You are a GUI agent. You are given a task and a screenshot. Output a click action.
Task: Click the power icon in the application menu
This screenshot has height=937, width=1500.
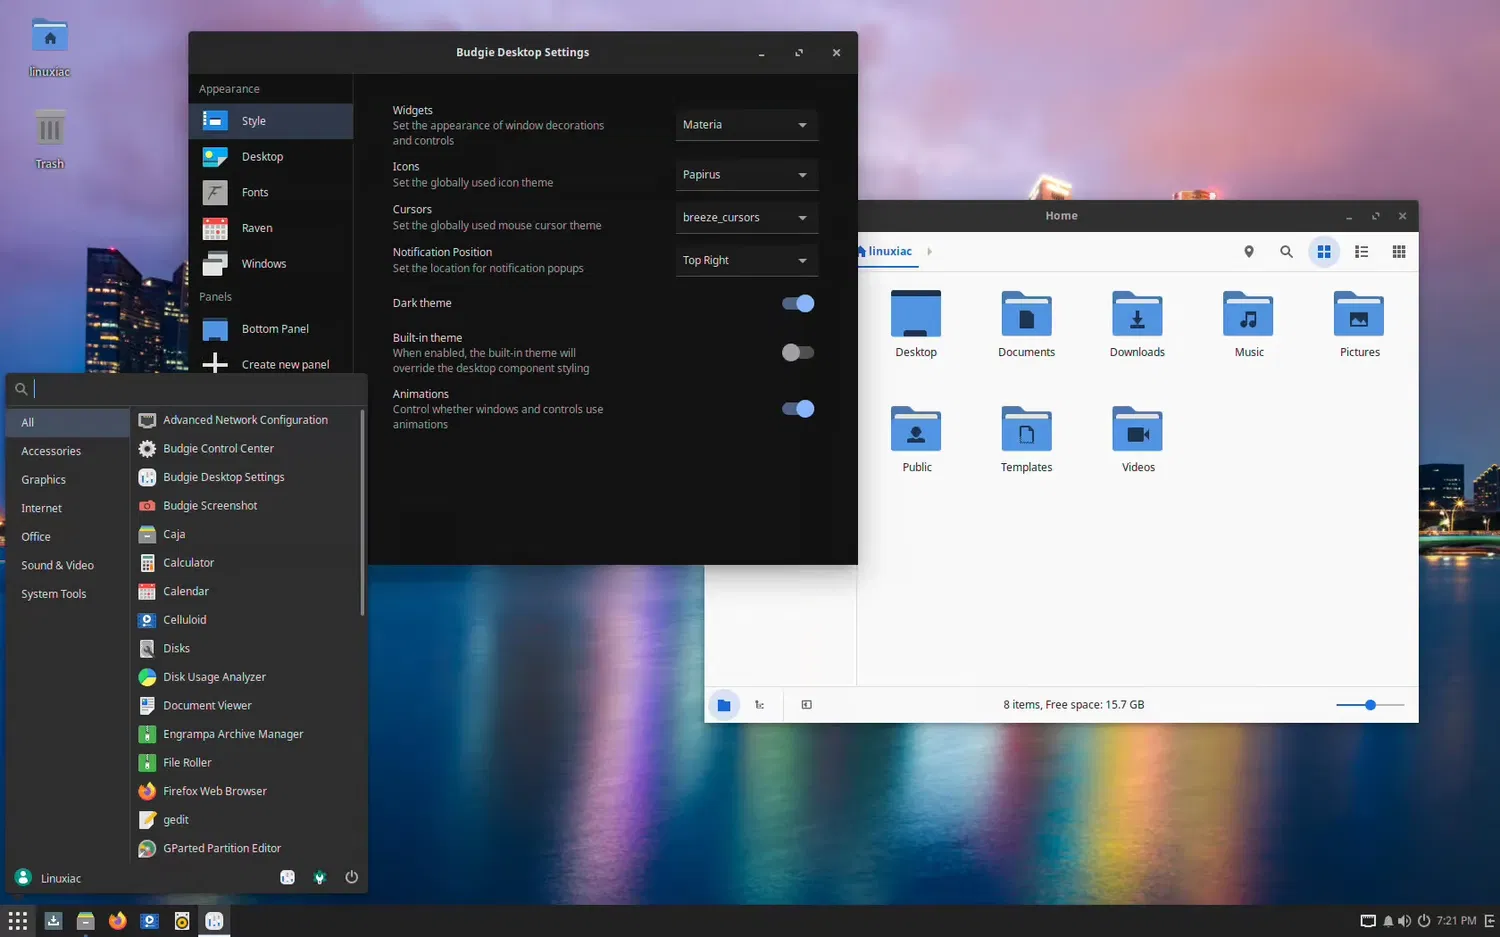[x=351, y=877]
